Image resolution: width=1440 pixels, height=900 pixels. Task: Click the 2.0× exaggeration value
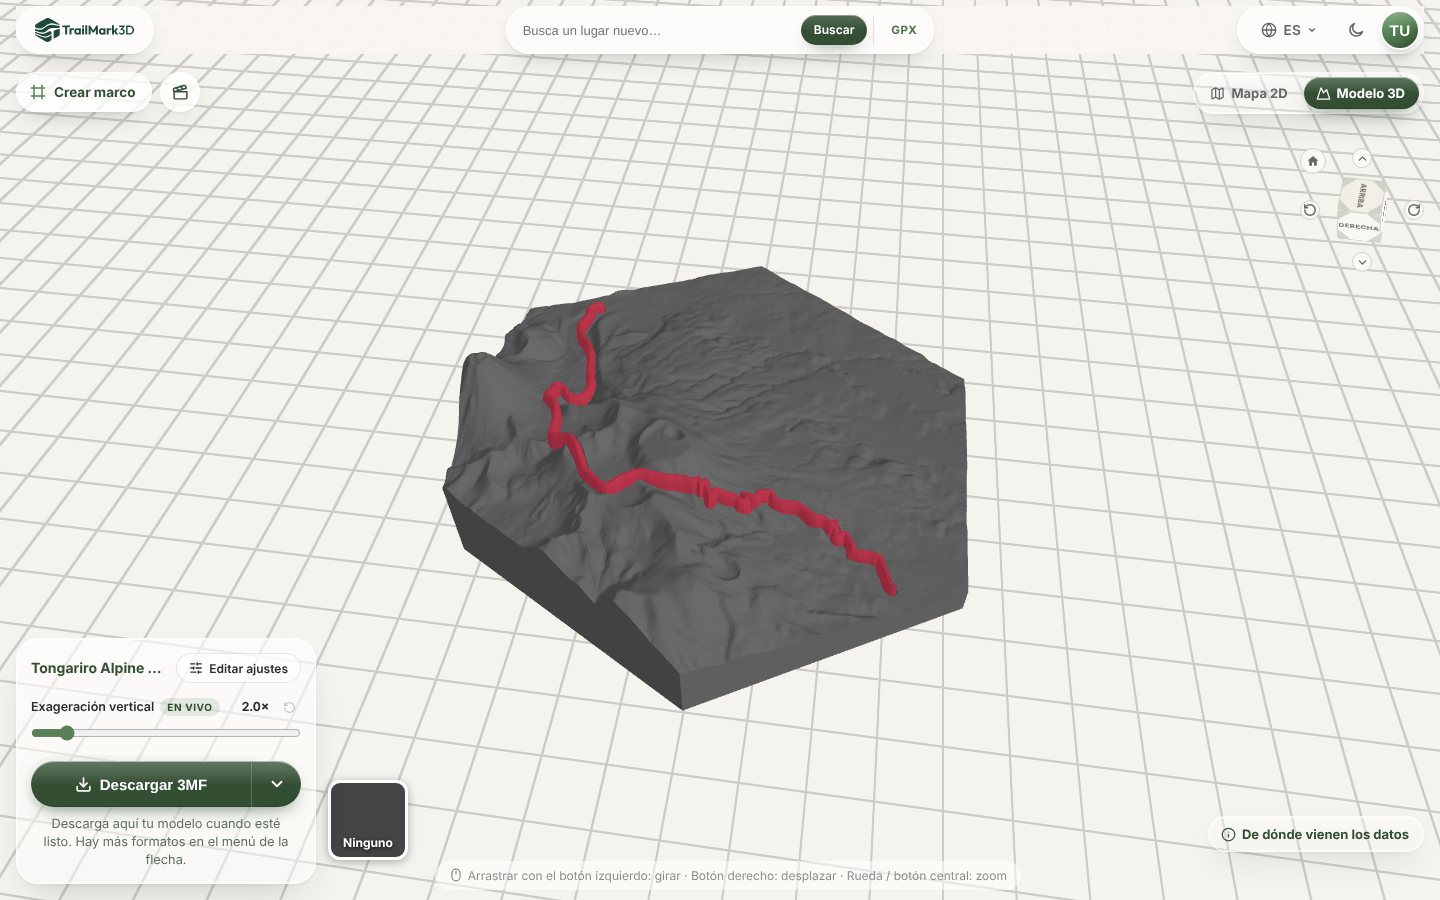[x=255, y=707]
